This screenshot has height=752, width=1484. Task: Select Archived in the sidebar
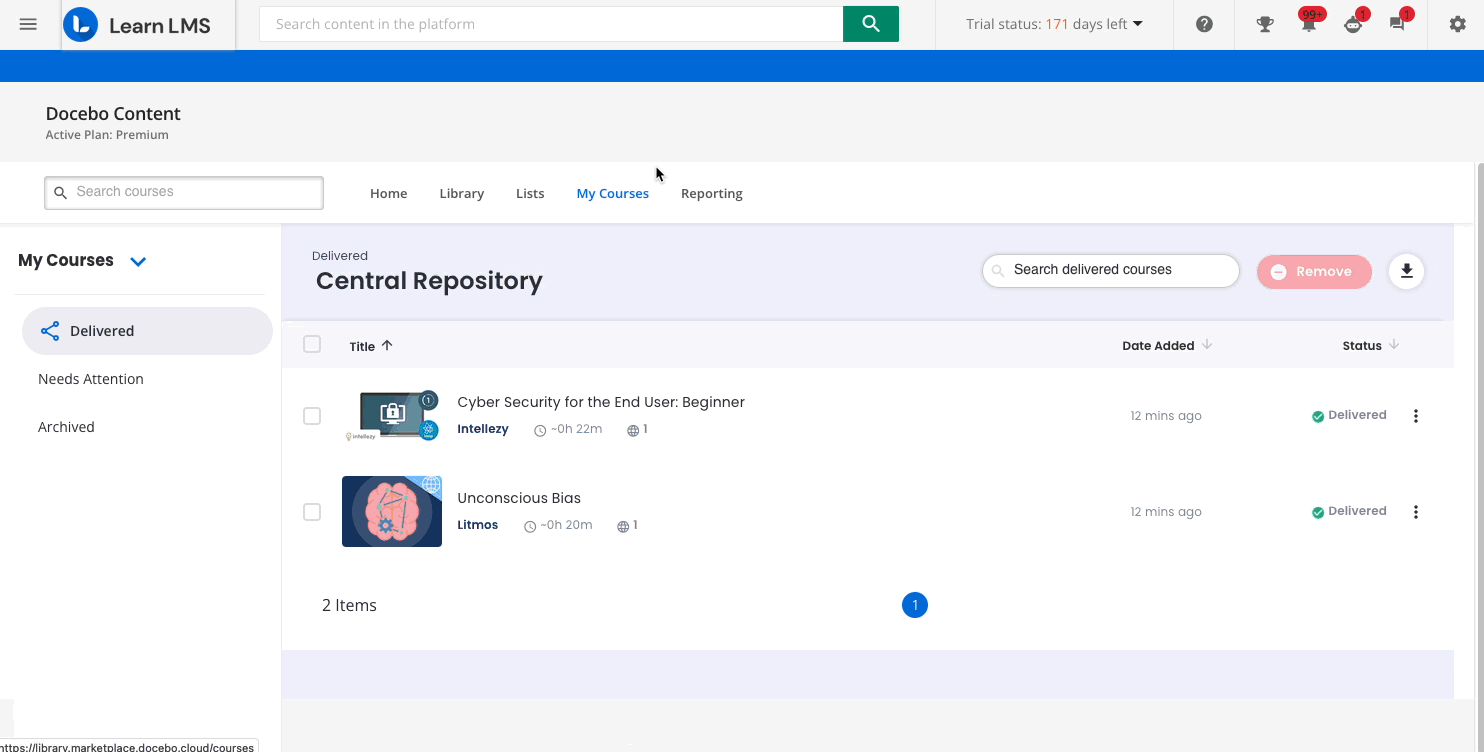(x=66, y=426)
